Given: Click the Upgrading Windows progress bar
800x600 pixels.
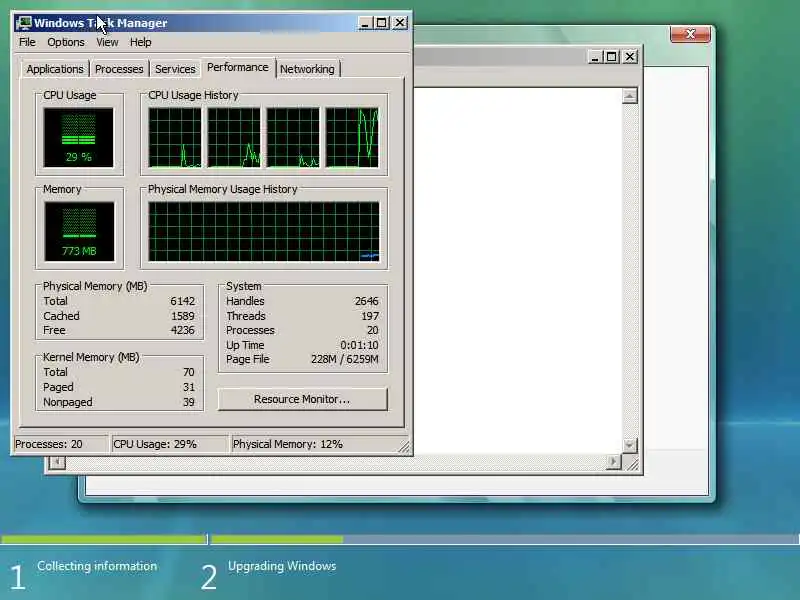Looking at the screenshot, I should (x=505, y=539).
